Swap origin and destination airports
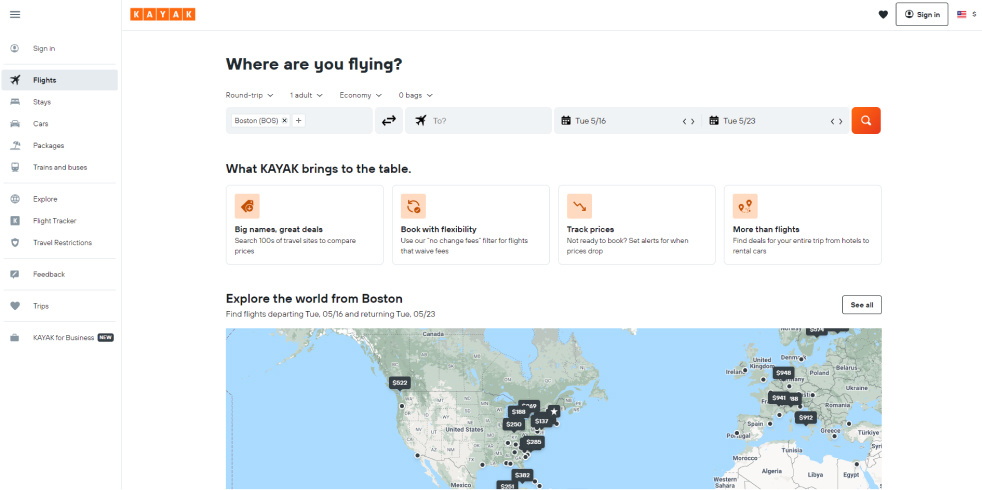 pos(389,121)
